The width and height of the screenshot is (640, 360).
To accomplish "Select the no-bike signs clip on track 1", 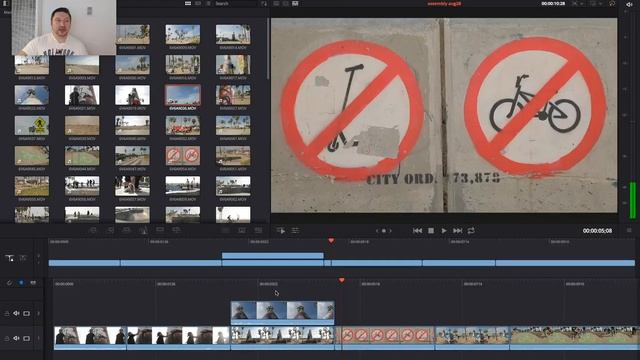I will 388,338.
